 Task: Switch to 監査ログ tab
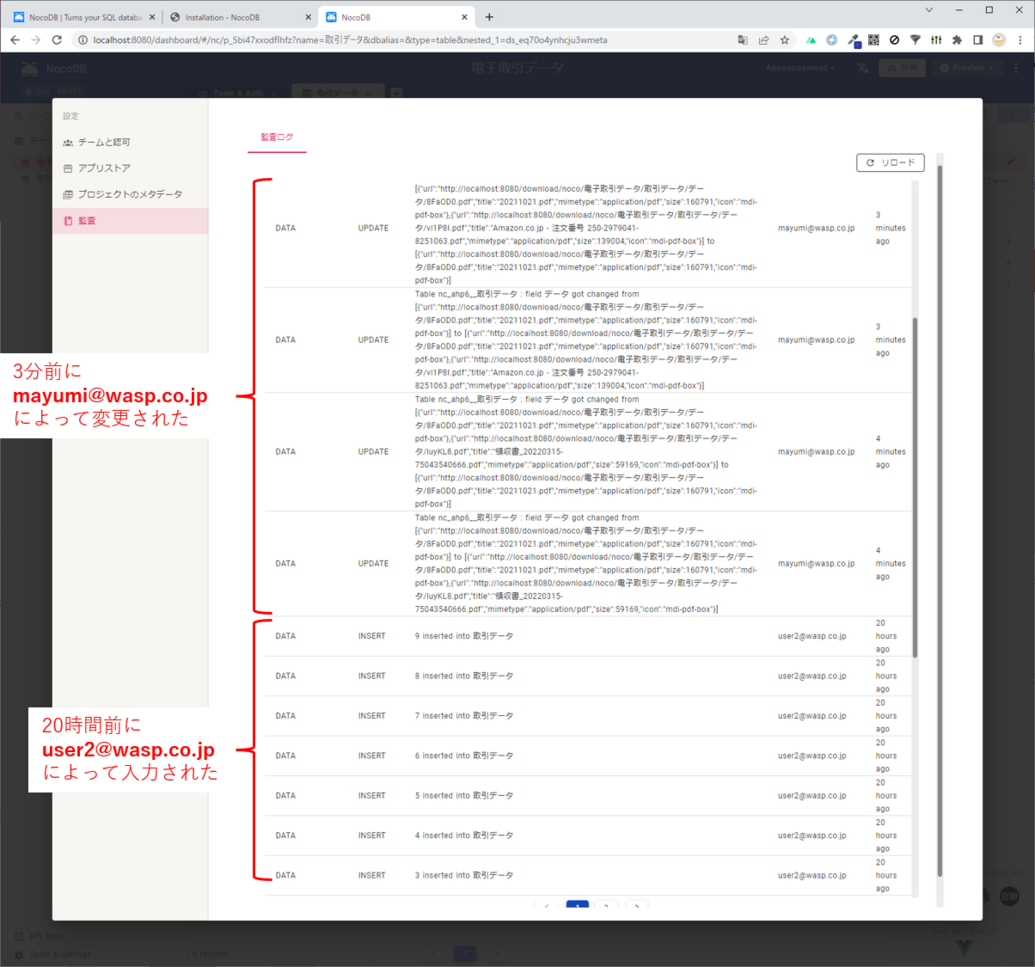(x=277, y=137)
